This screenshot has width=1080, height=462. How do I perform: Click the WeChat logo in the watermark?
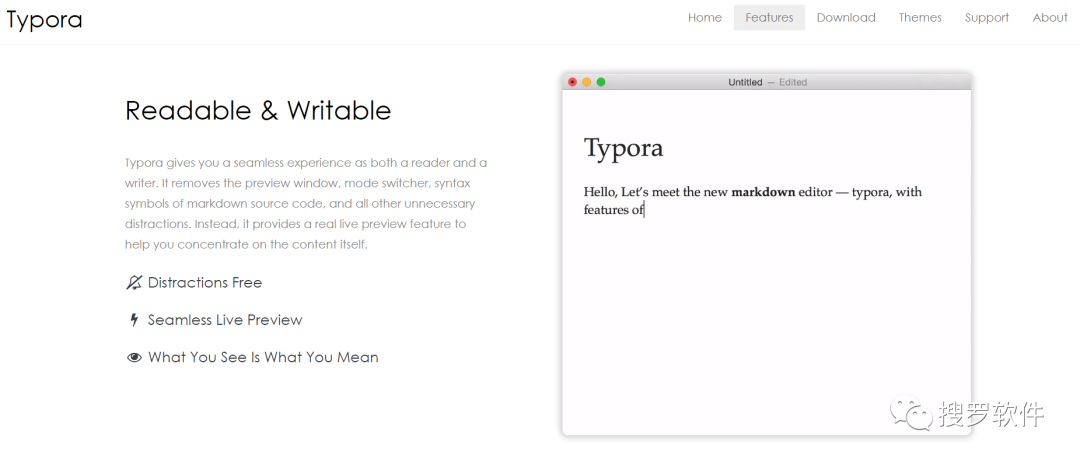coord(913,412)
